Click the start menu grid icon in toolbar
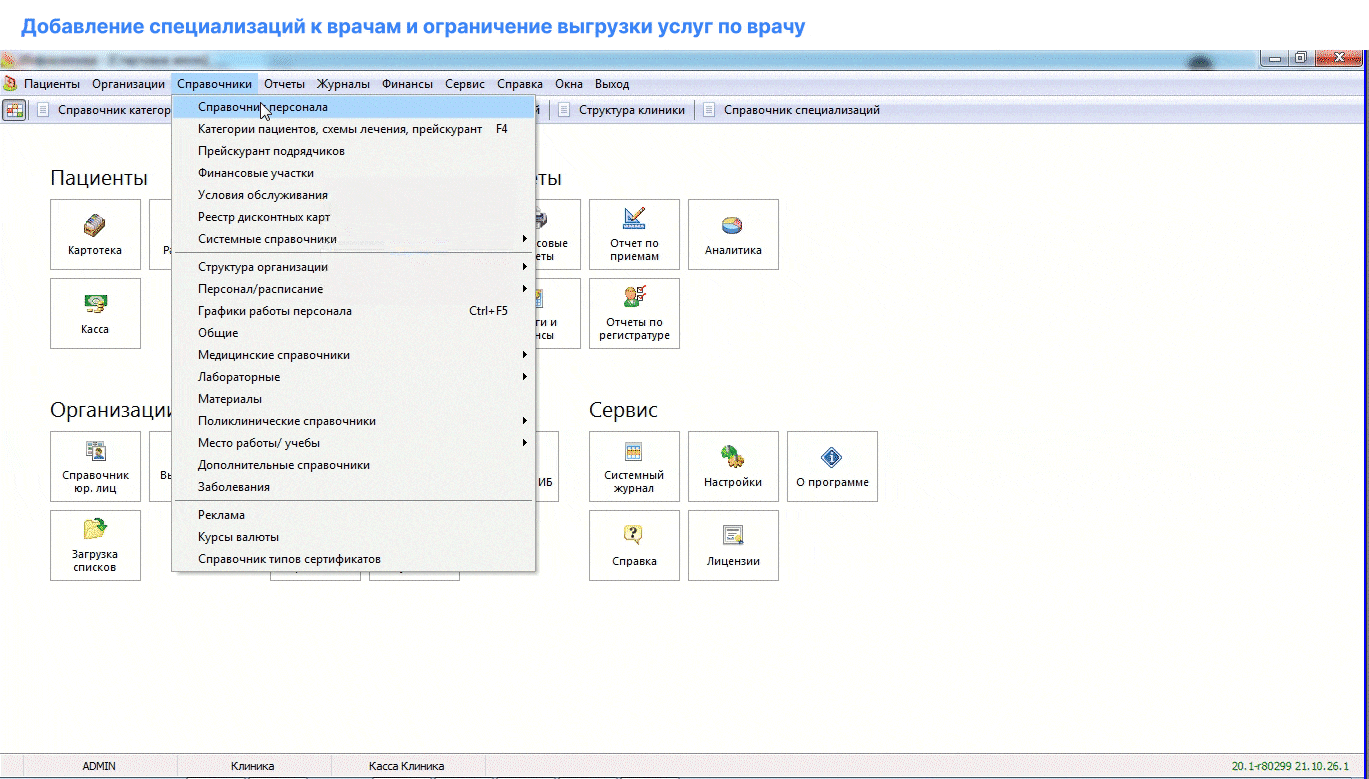 point(14,110)
